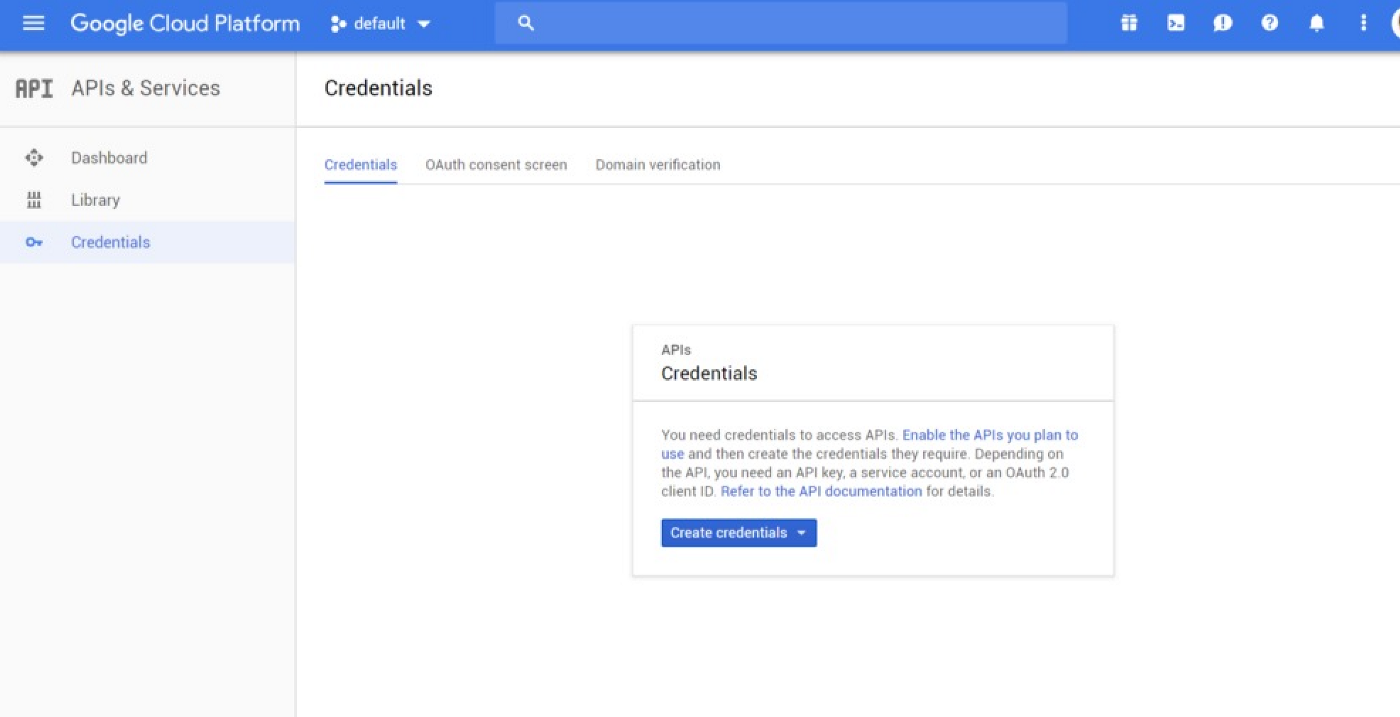This screenshot has width=1400, height=717.
Task: Open the Create credentials dropdown
Action: (x=738, y=533)
